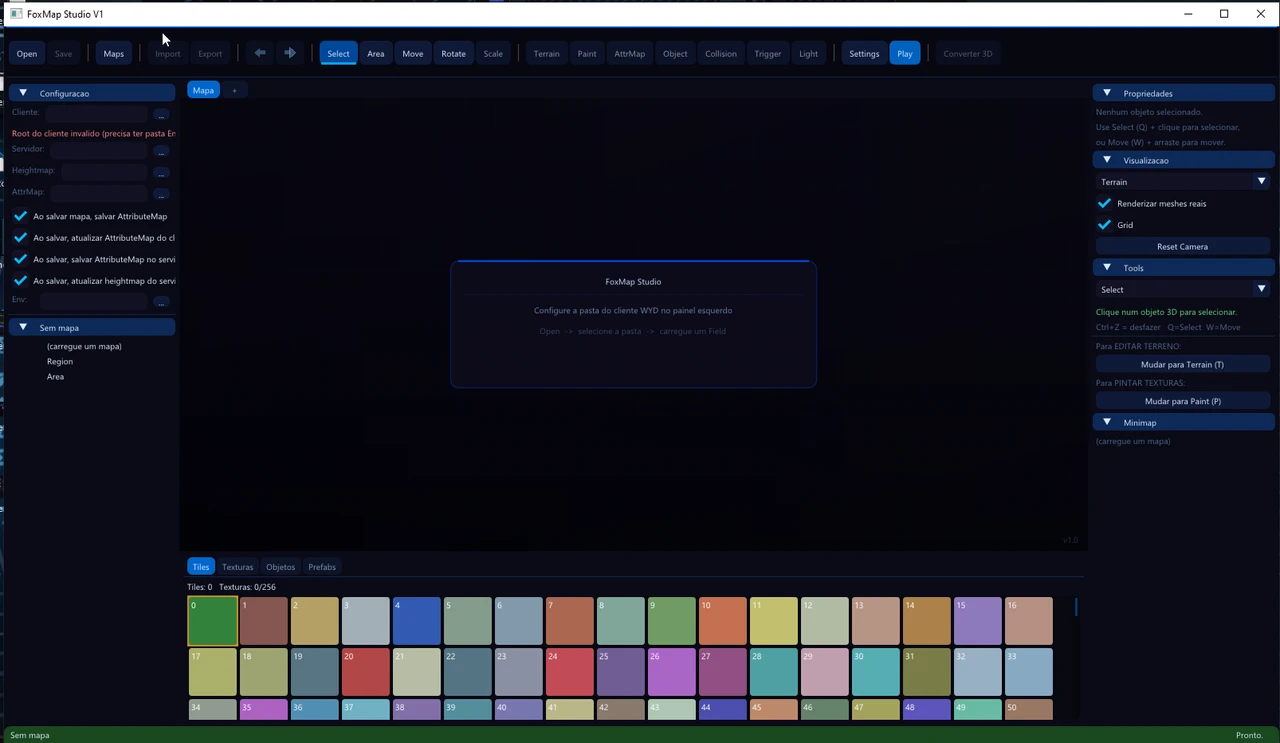Switch to Object mode
Screen dimensions: 1280x743
coord(676,53)
